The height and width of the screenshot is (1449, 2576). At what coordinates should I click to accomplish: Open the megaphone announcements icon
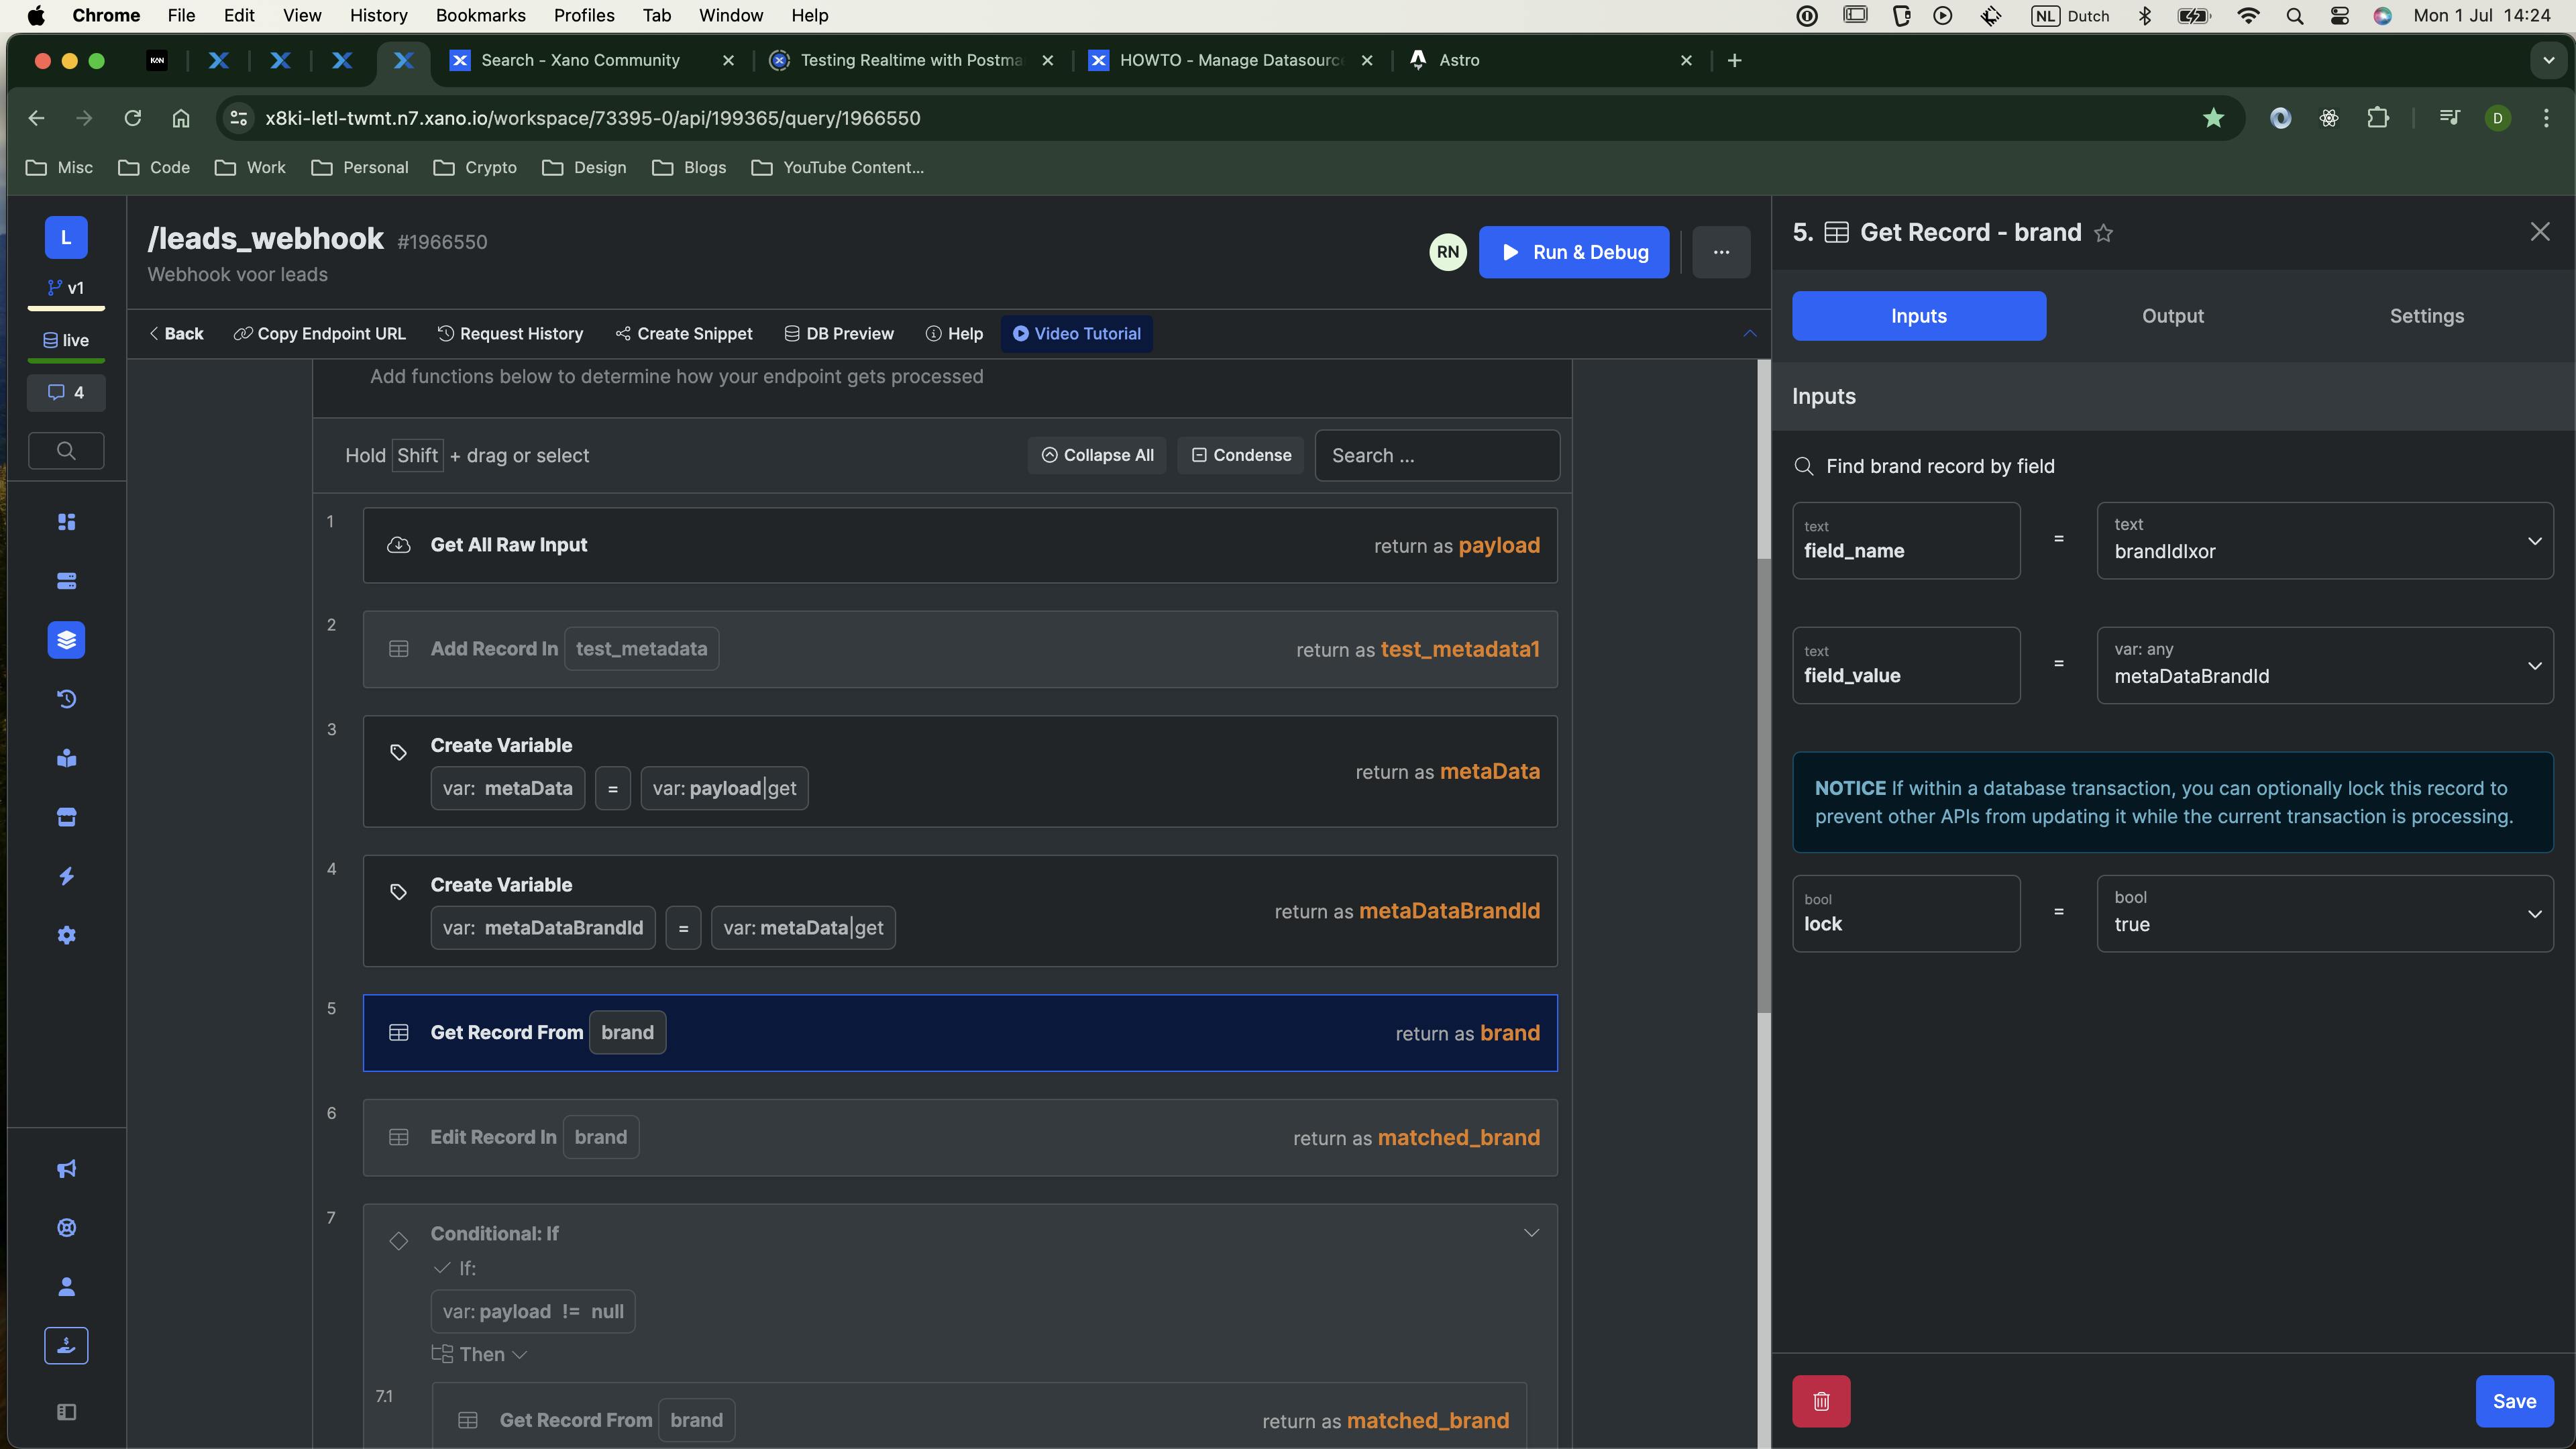(x=66, y=1169)
